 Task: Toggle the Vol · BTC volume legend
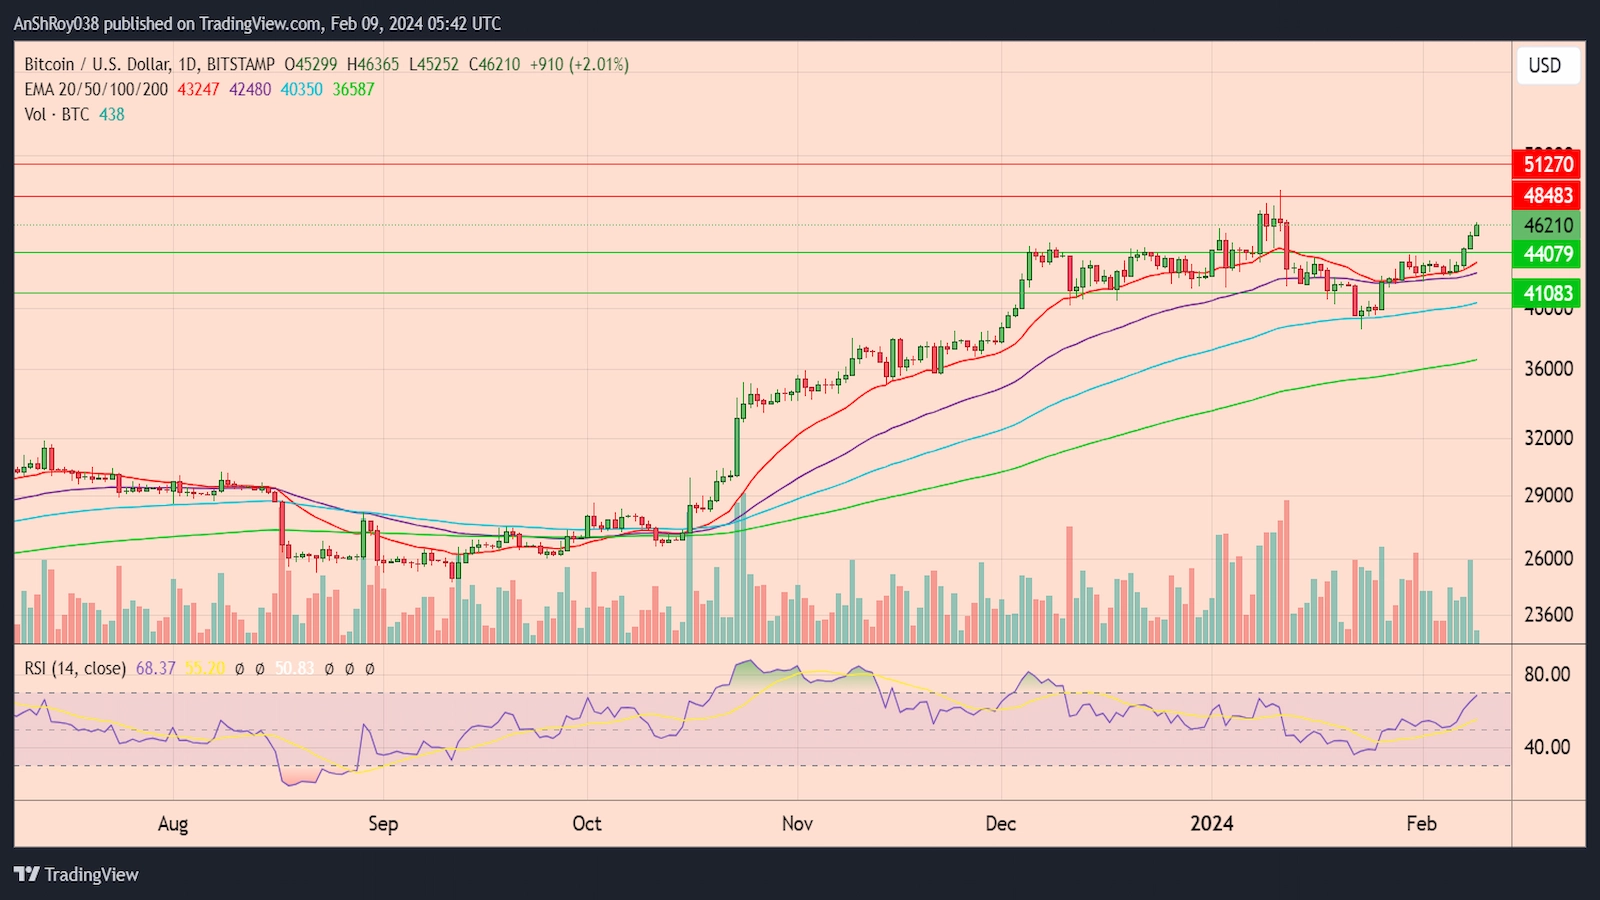click(x=60, y=114)
